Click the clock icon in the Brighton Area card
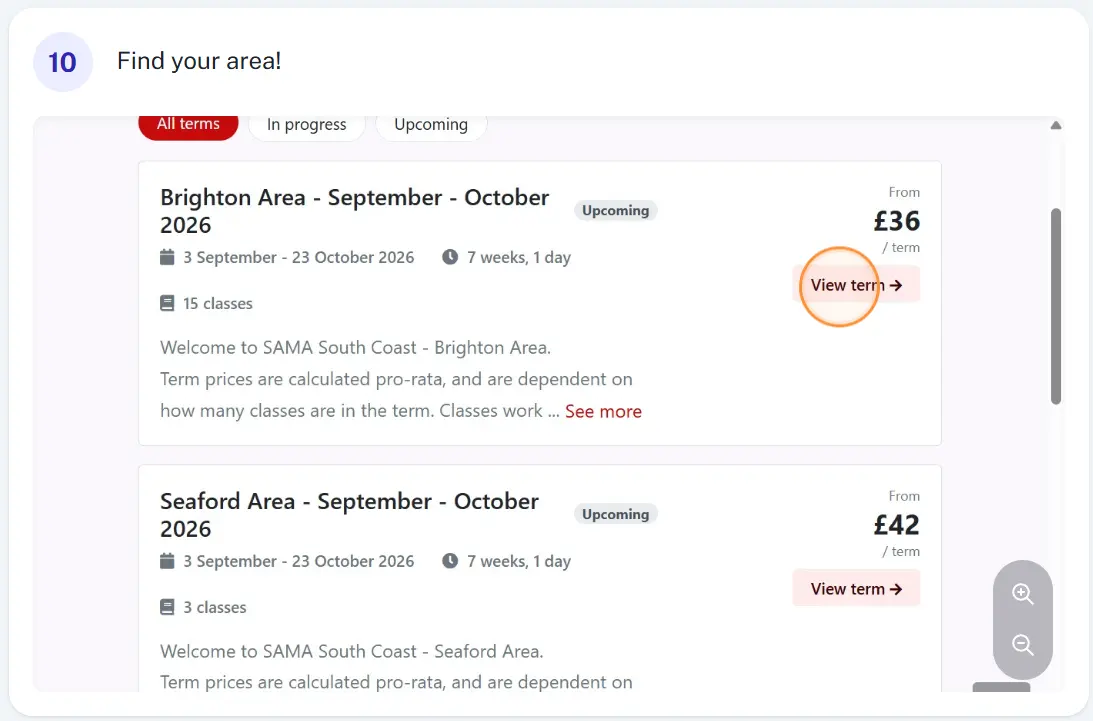The height and width of the screenshot is (721, 1093). click(450, 257)
